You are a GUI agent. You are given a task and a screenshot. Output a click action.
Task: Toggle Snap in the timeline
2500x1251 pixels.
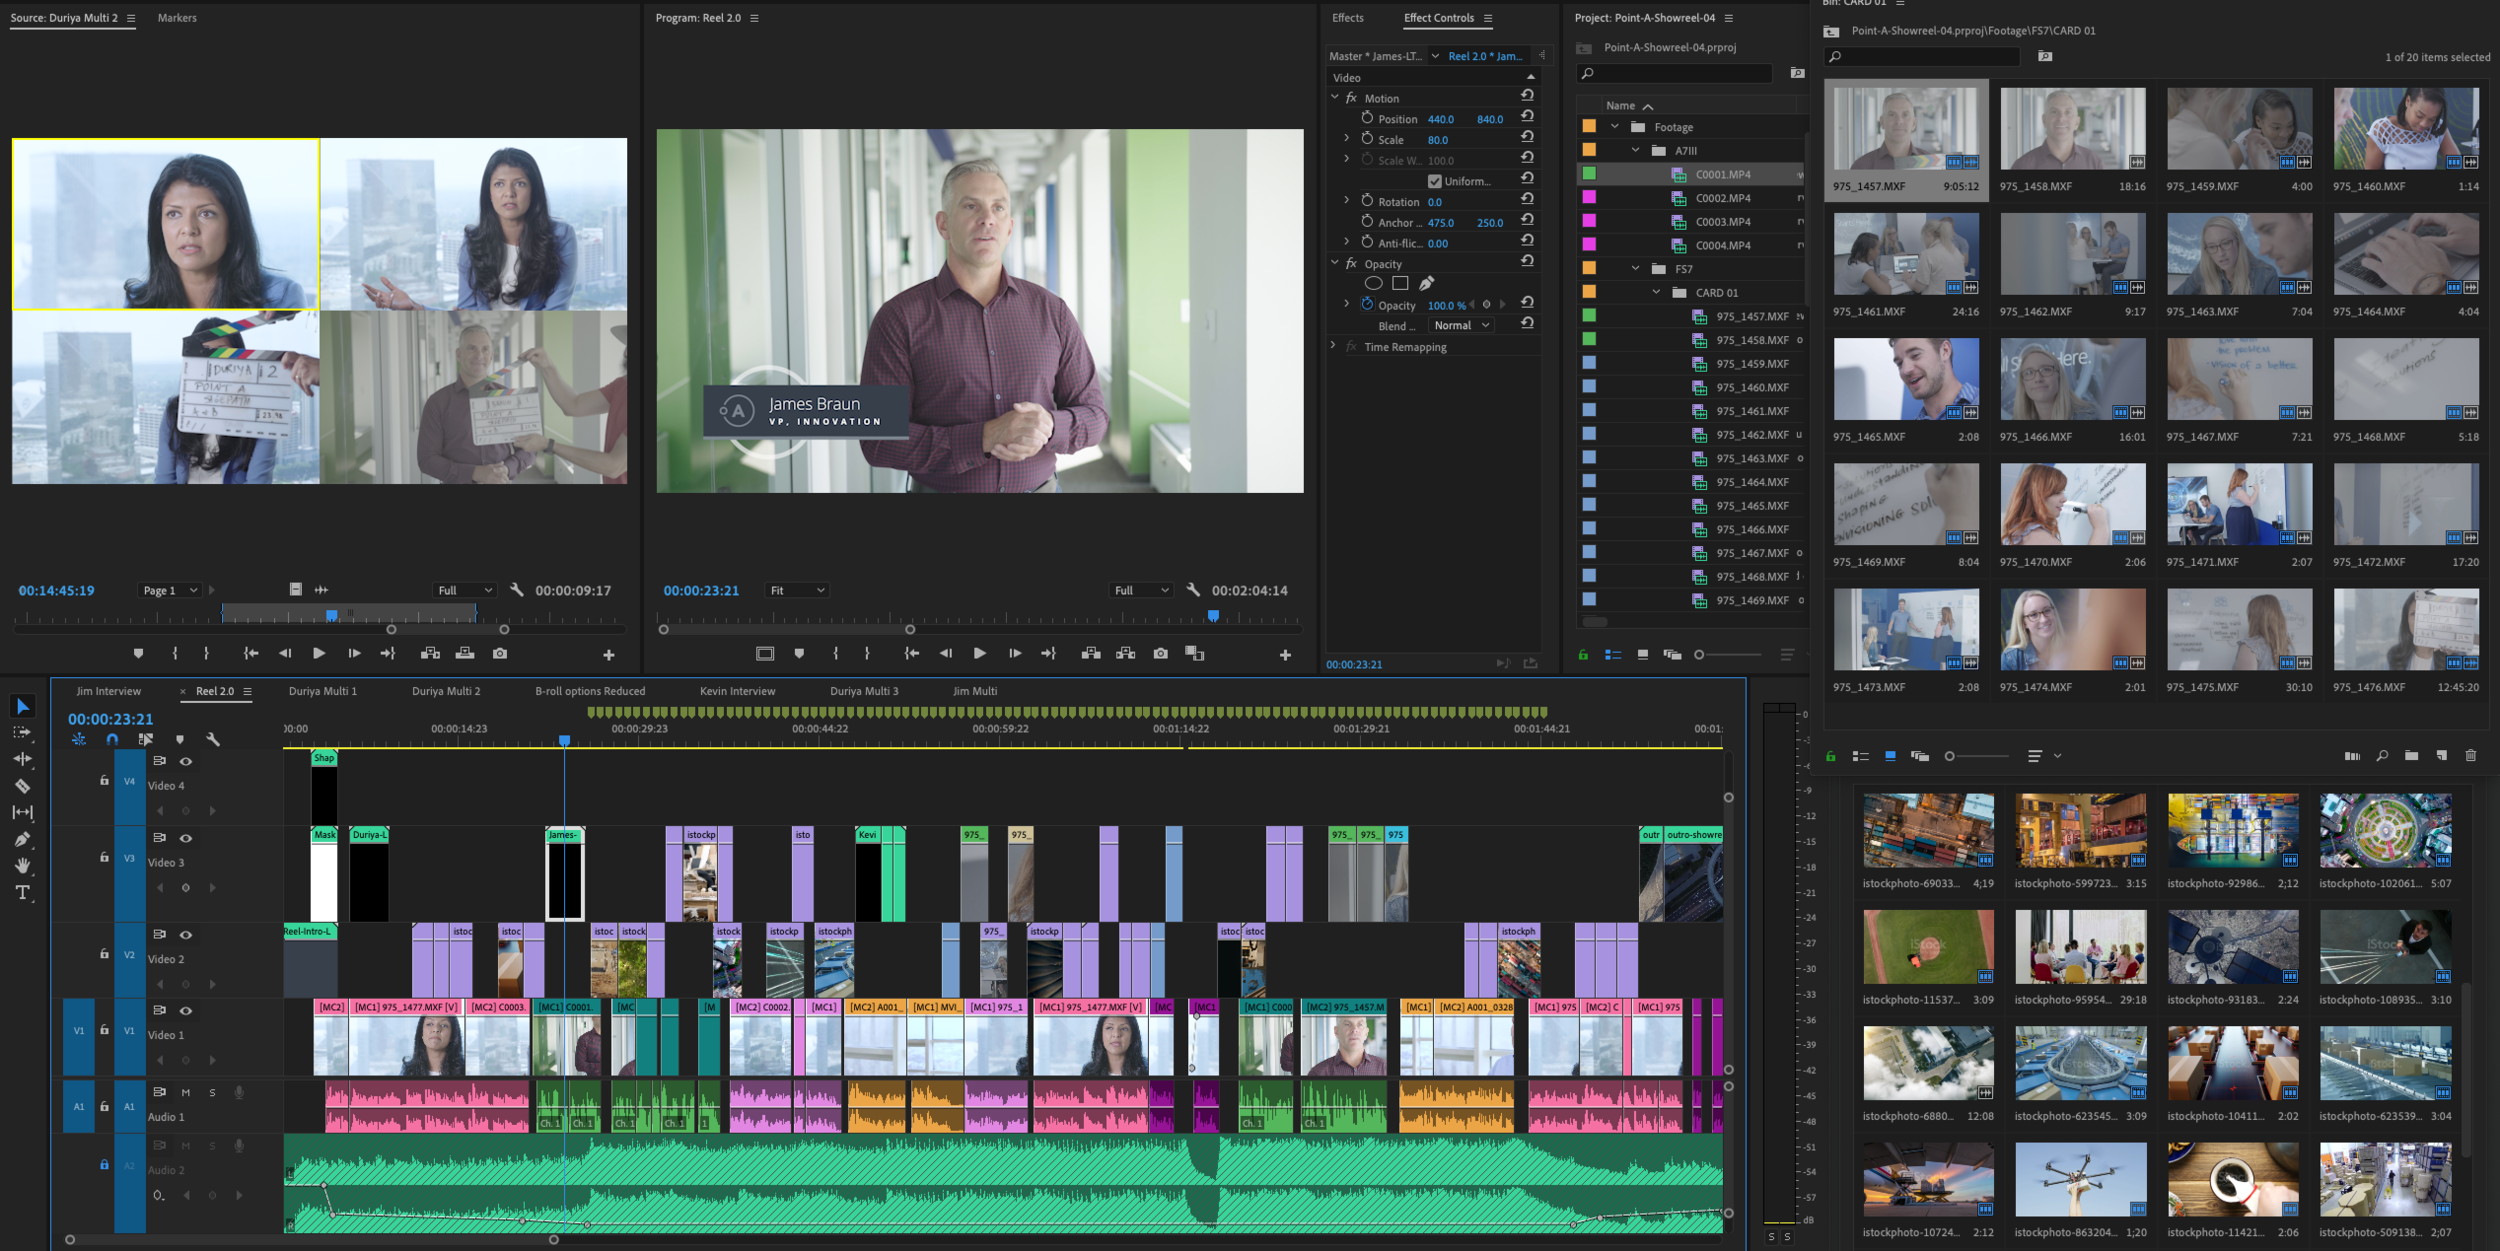112,740
